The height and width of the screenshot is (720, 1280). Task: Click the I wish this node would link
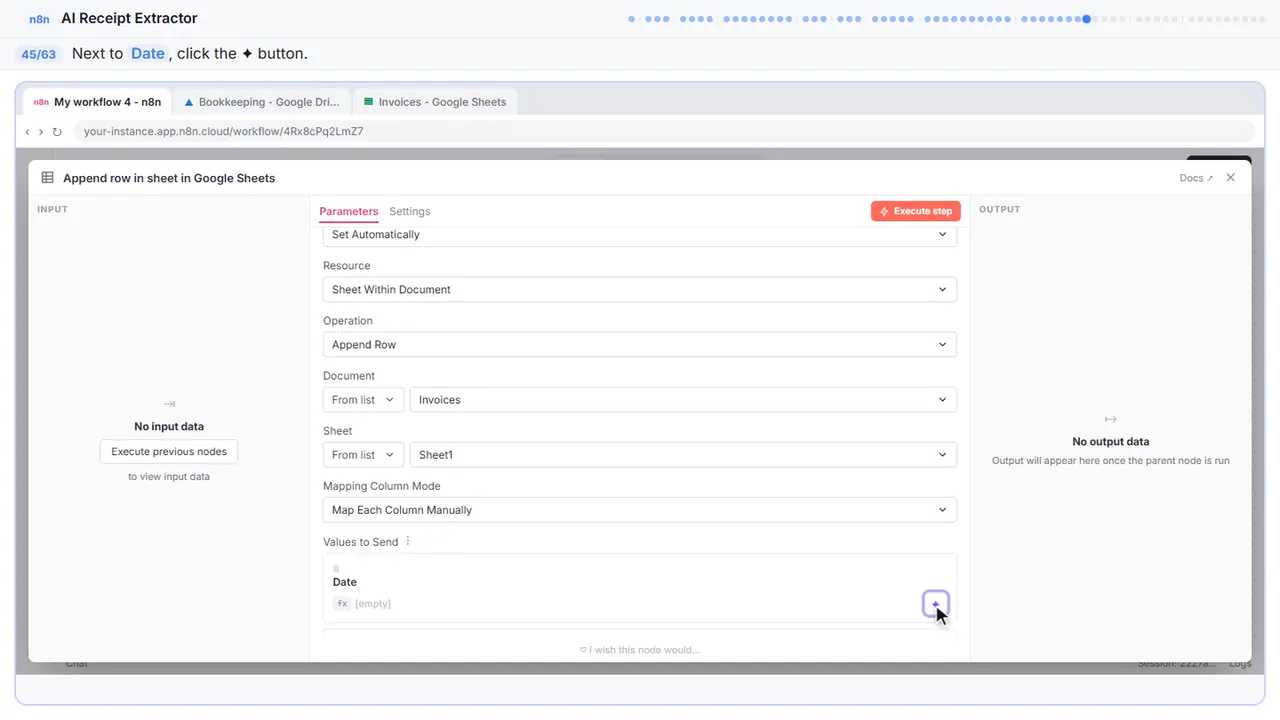pos(640,650)
